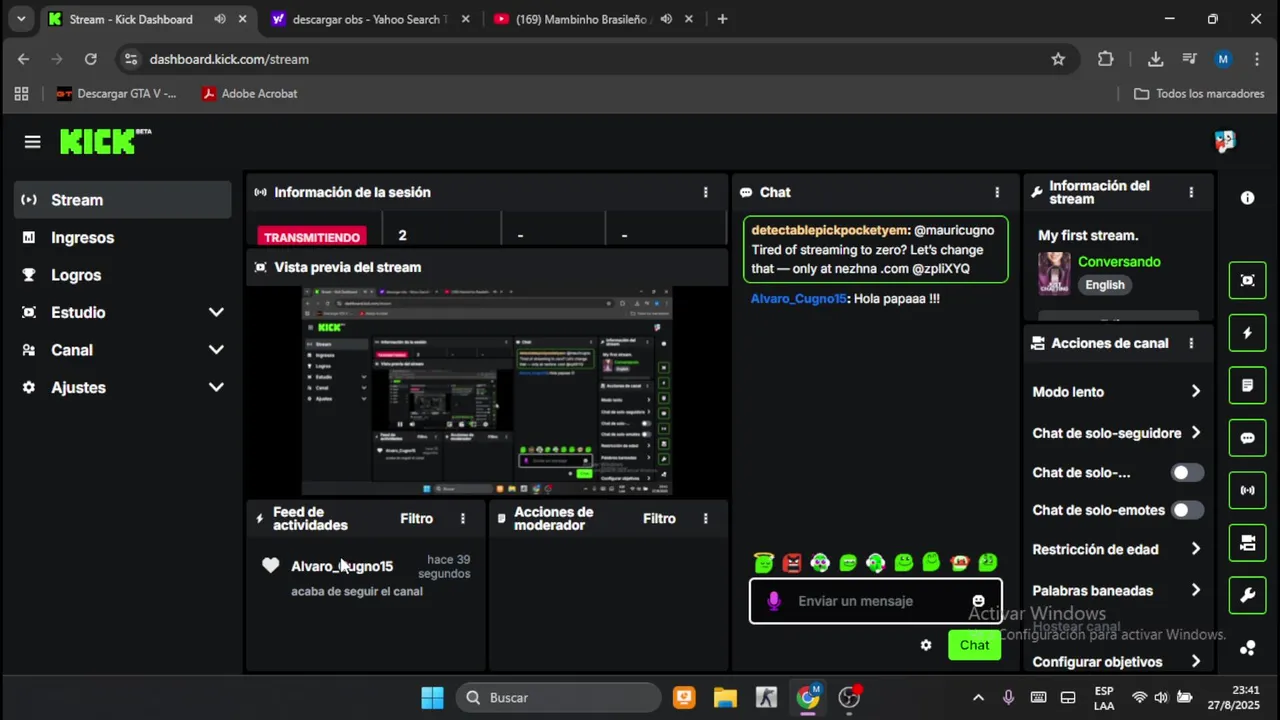Click the Windows Start button
Screen dimensions: 1280x720
432,697
